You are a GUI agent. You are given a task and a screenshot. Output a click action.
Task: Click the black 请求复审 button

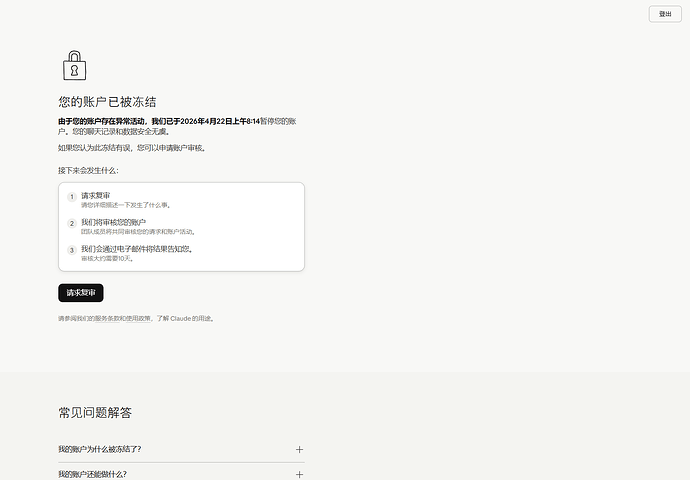81,293
